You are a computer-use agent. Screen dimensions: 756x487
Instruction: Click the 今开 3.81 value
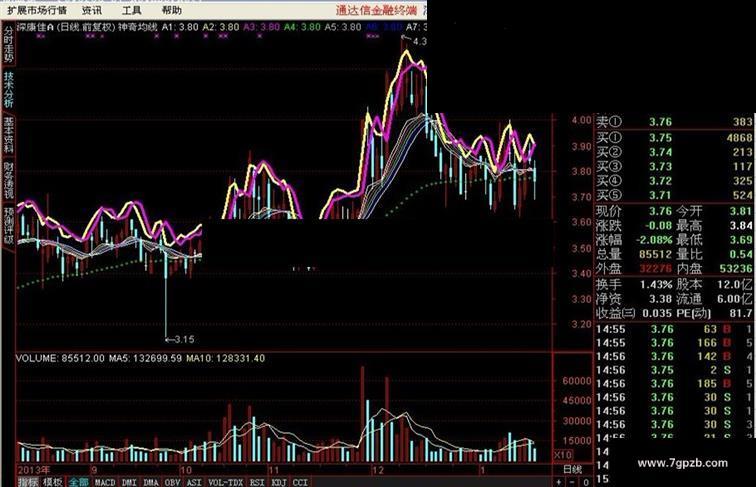(741, 211)
